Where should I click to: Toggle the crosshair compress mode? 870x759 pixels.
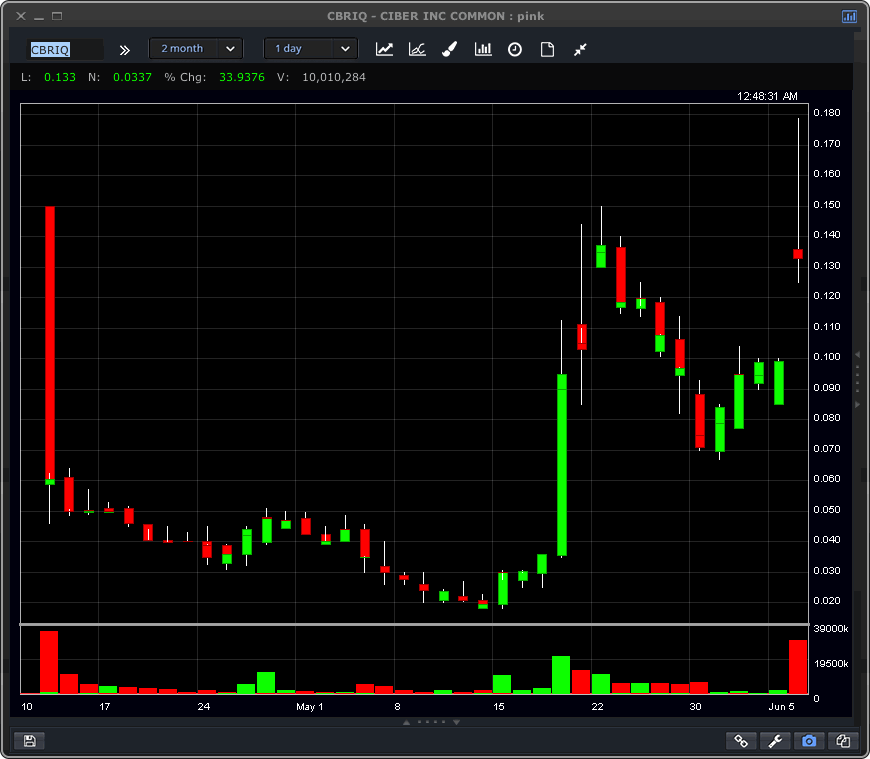580,49
